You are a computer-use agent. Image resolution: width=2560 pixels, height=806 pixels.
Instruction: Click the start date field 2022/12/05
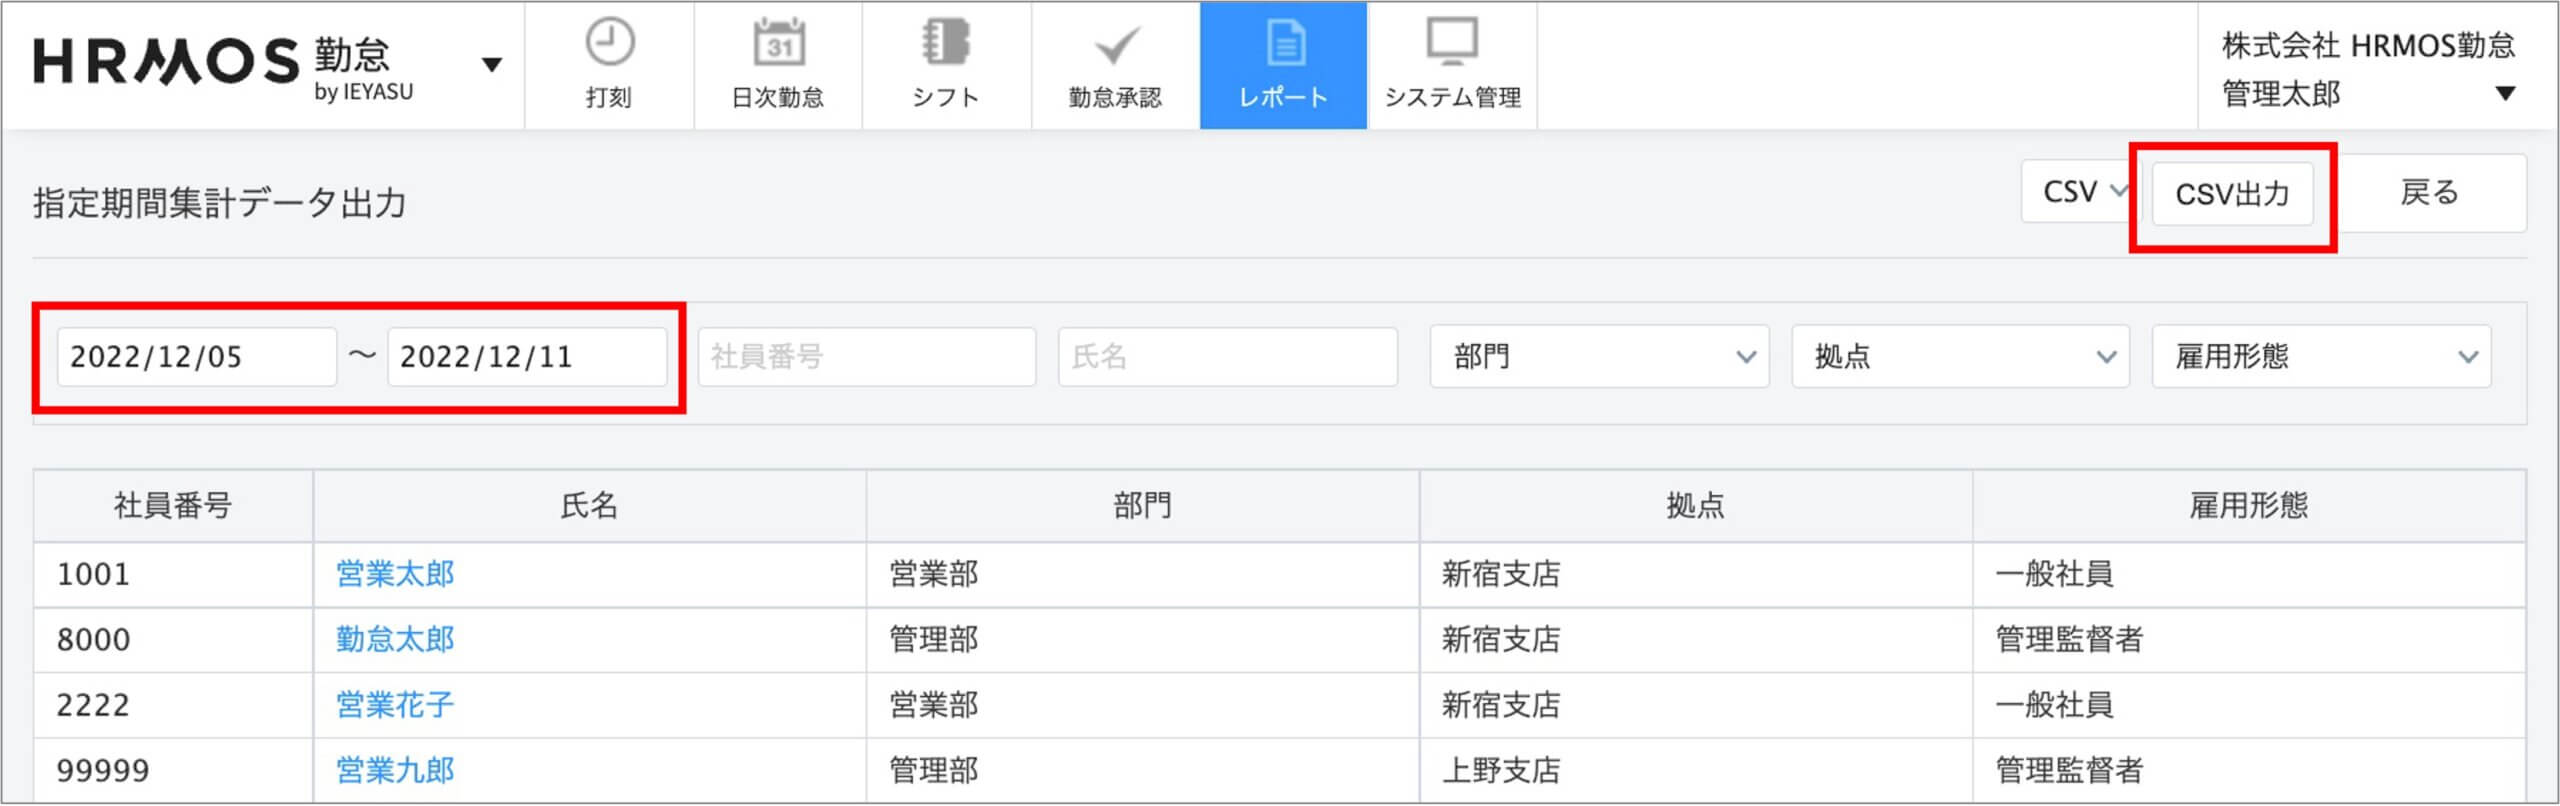[x=196, y=357]
